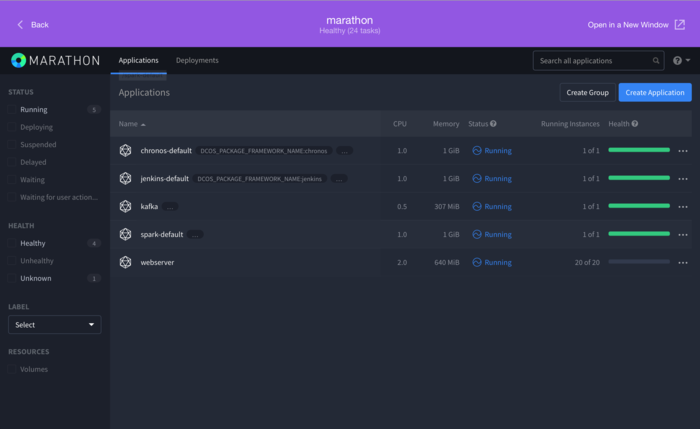Image resolution: width=700 pixels, height=429 pixels.
Task: Click the search magnifier icon
Action: tap(656, 61)
